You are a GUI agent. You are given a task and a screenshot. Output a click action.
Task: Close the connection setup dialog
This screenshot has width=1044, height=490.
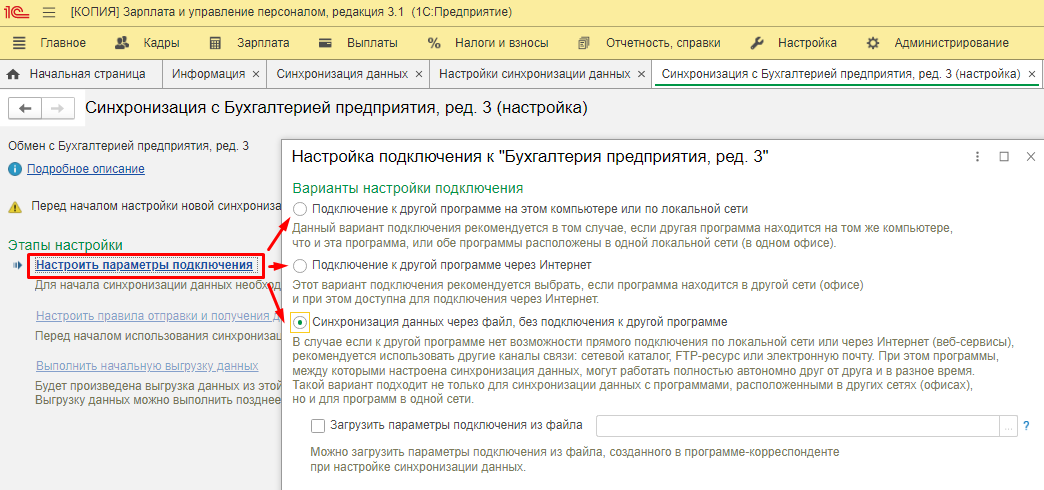[1031, 156]
